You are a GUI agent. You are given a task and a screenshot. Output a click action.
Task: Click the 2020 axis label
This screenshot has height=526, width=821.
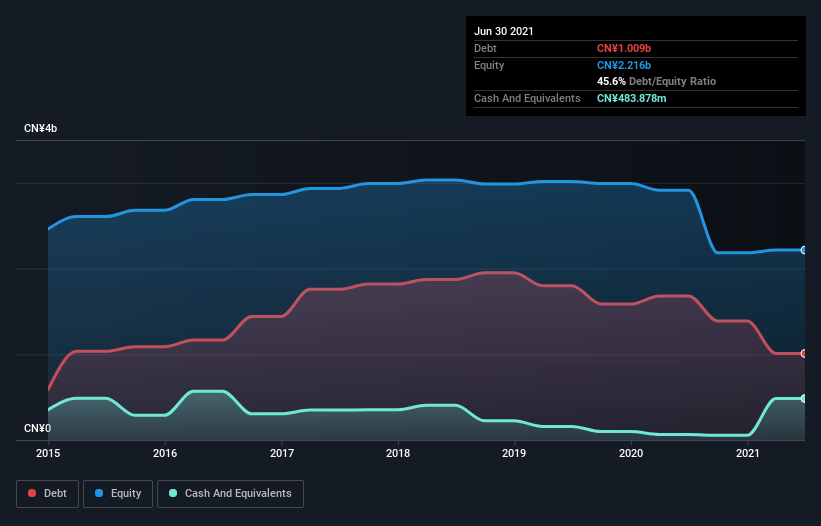coord(631,453)
